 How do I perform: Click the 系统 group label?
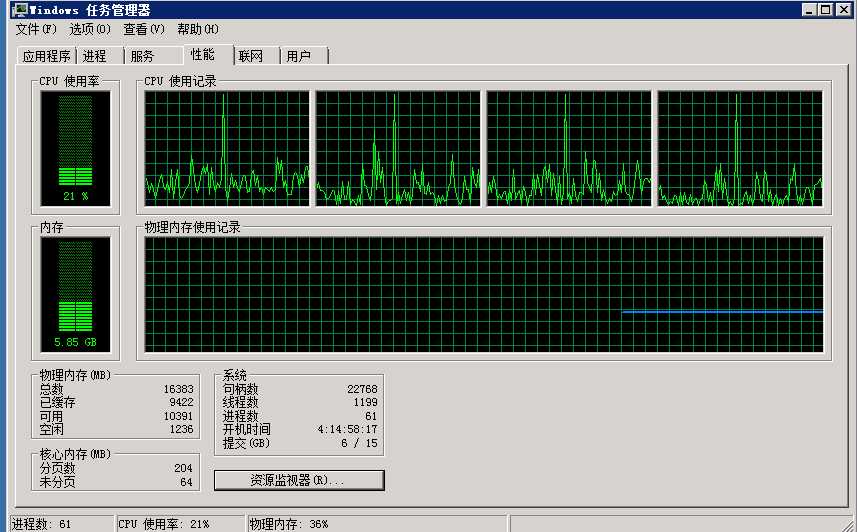coord(234,375)
